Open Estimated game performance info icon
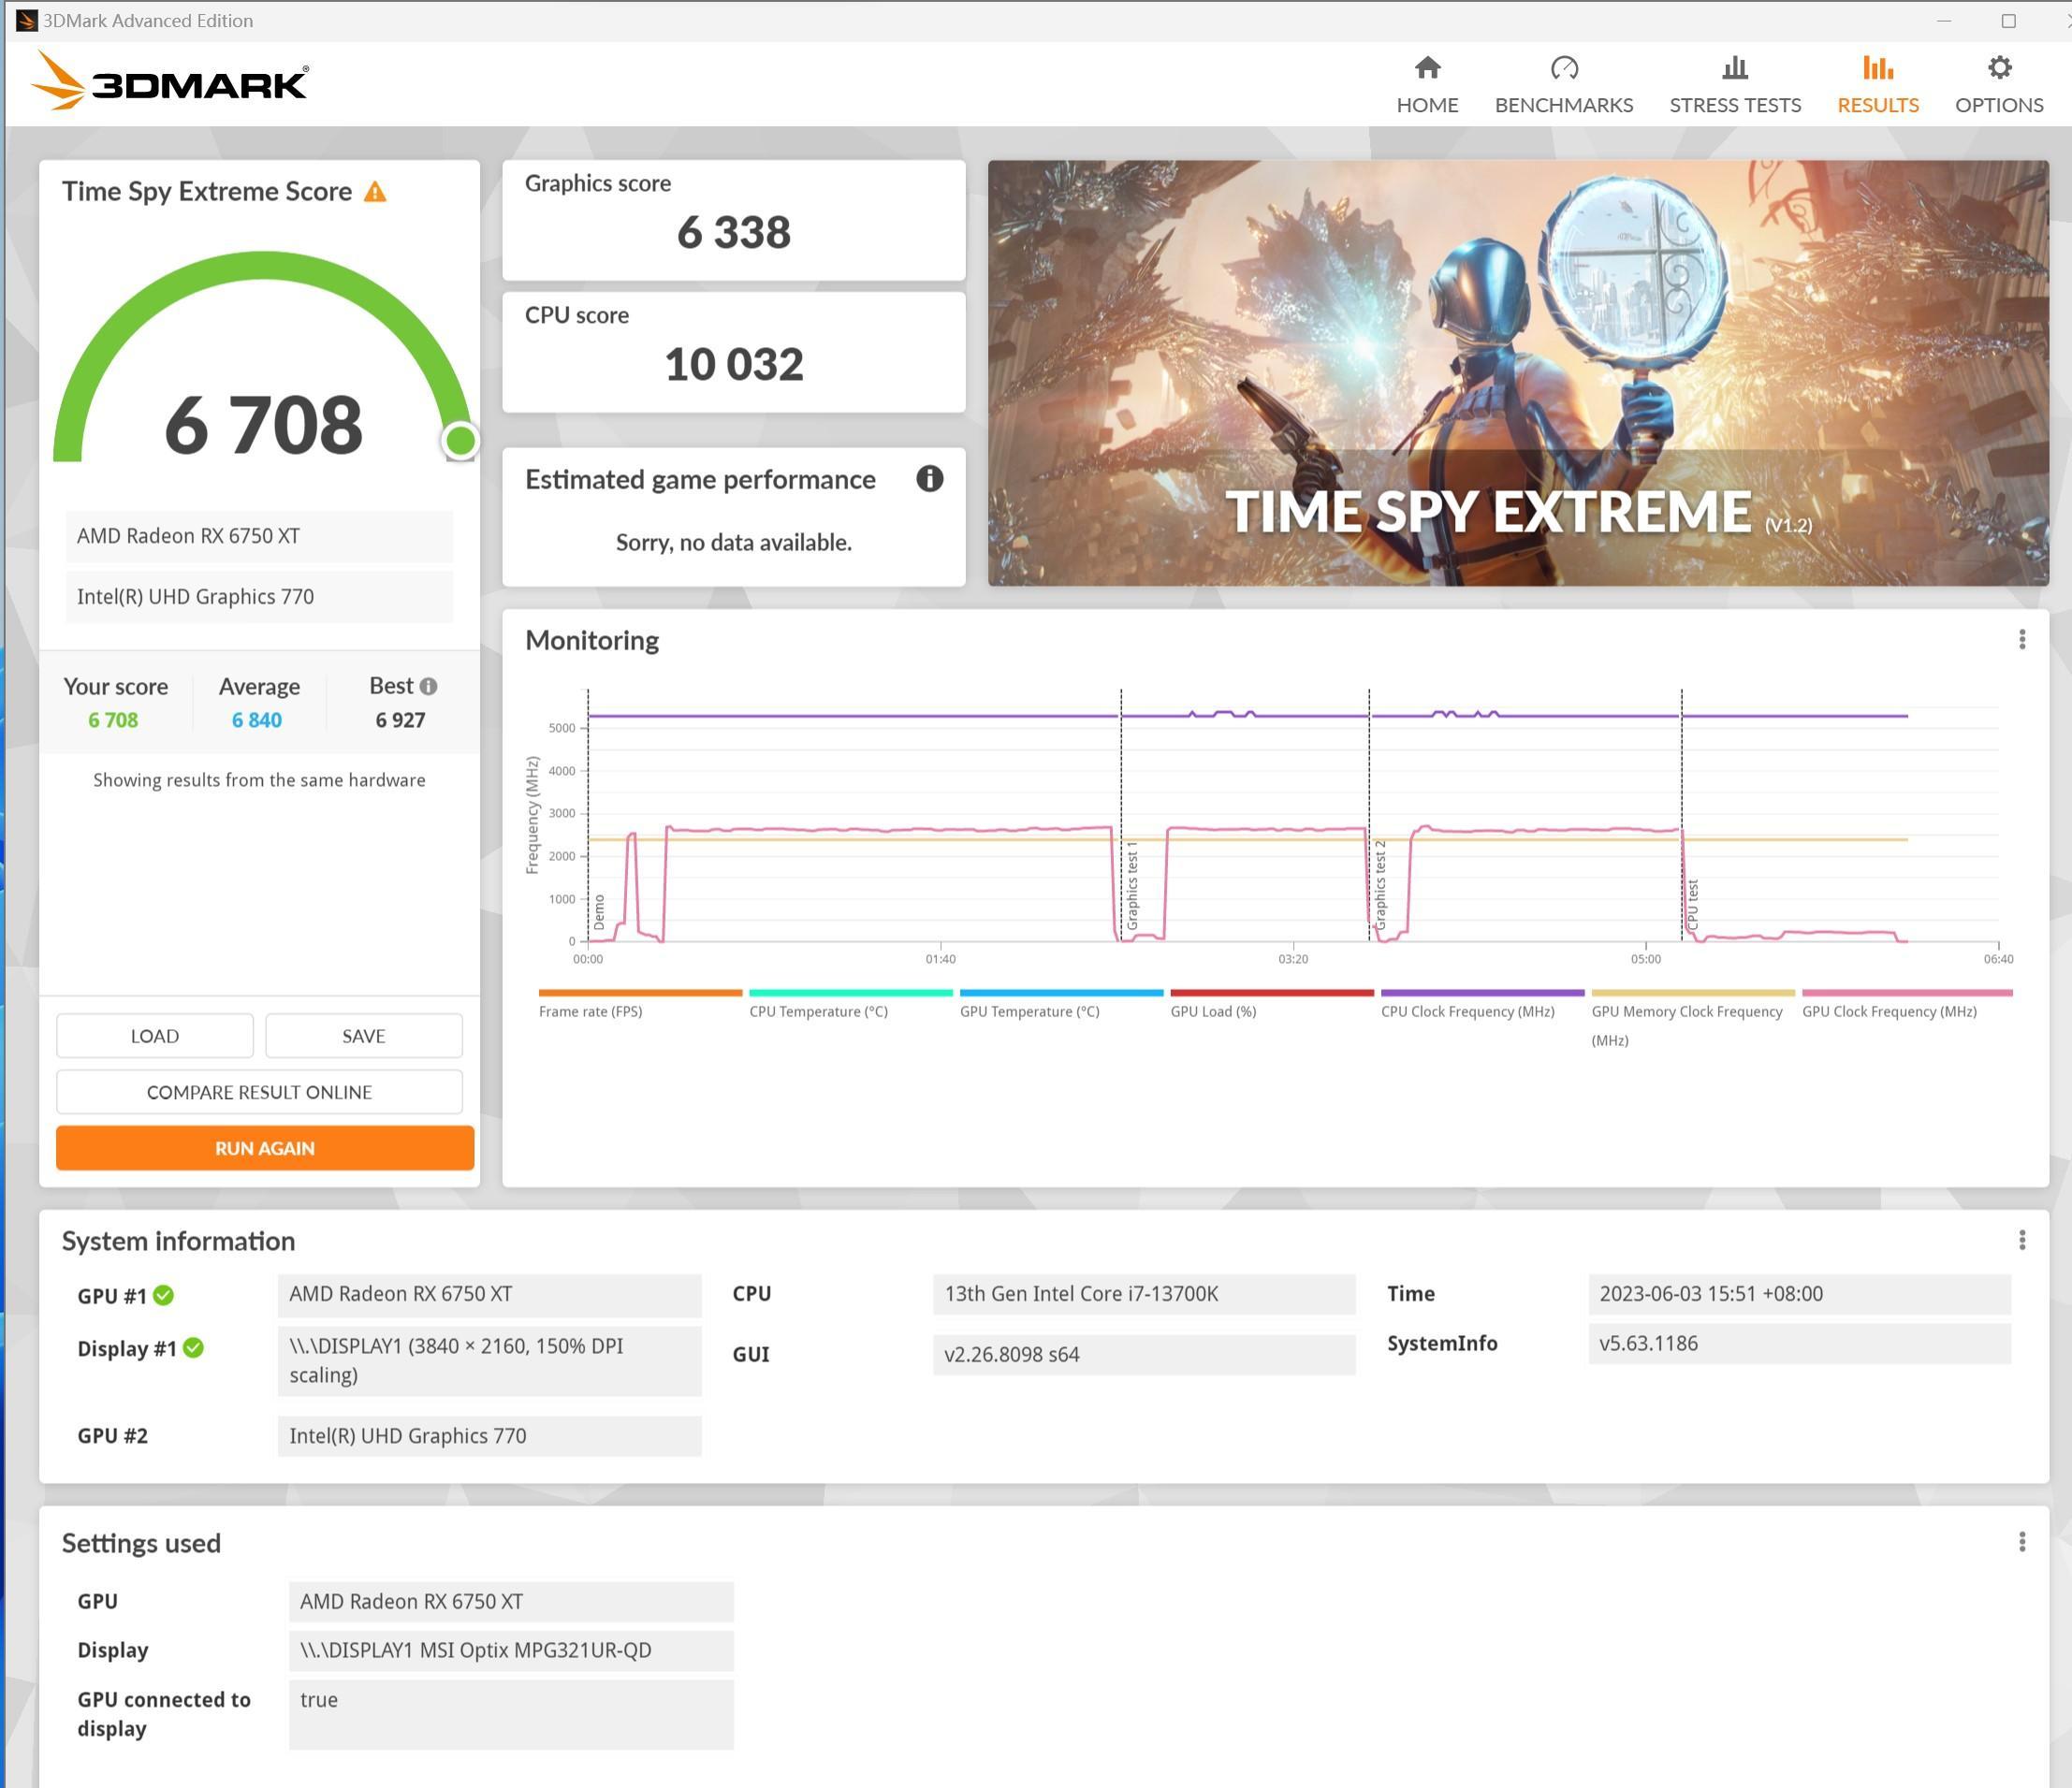The image size is (2072, 1788). click(929, 479)
